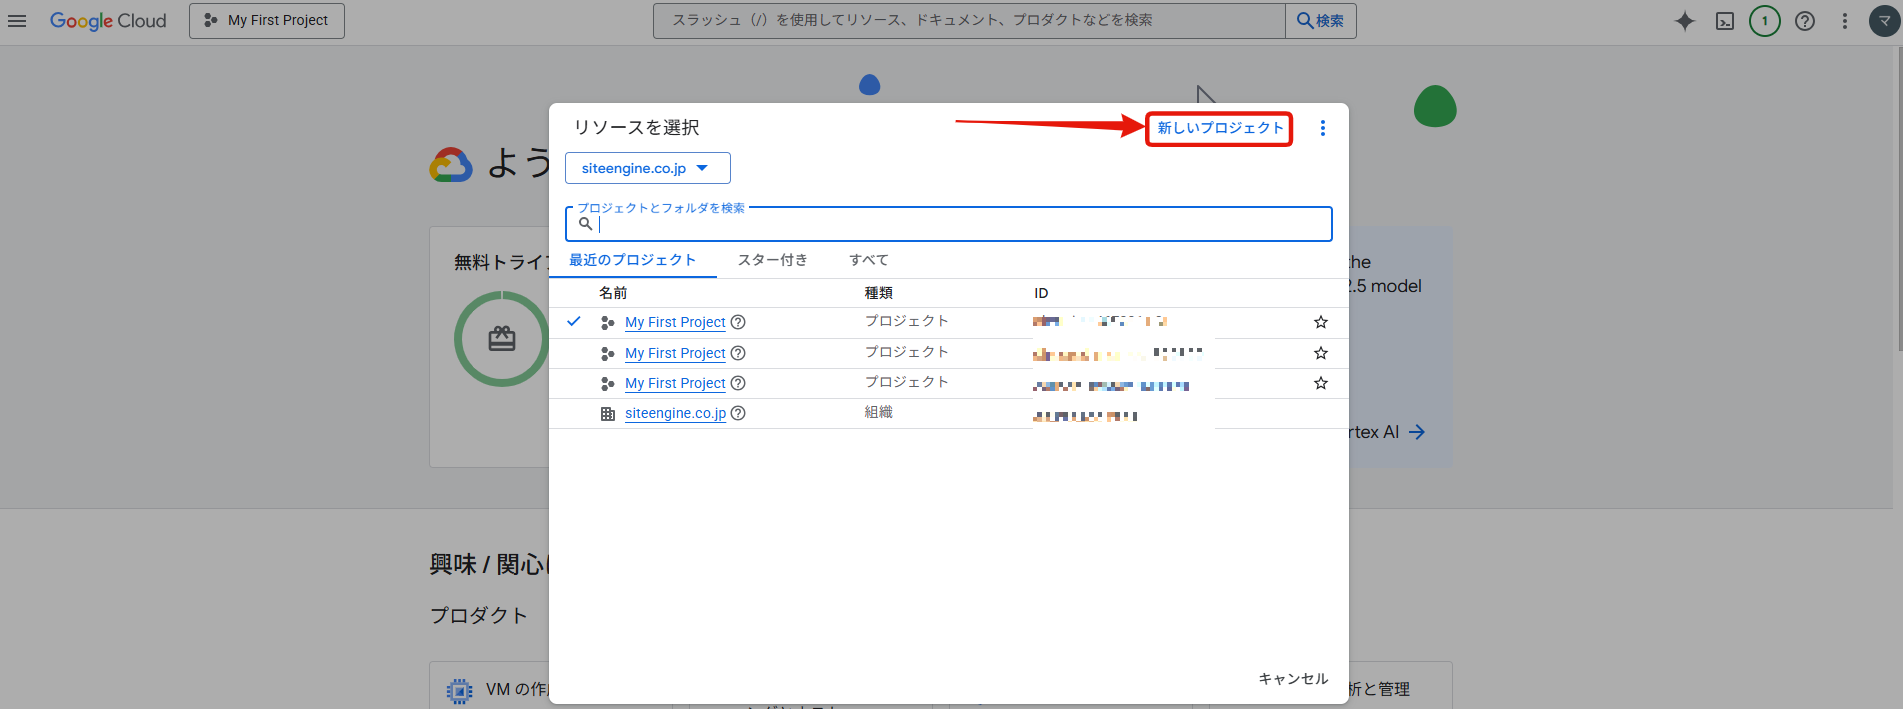1903x709 pixels.
Task: Click the organization building icon for siteengine.co.jp
Action: [x=607, y=414]
